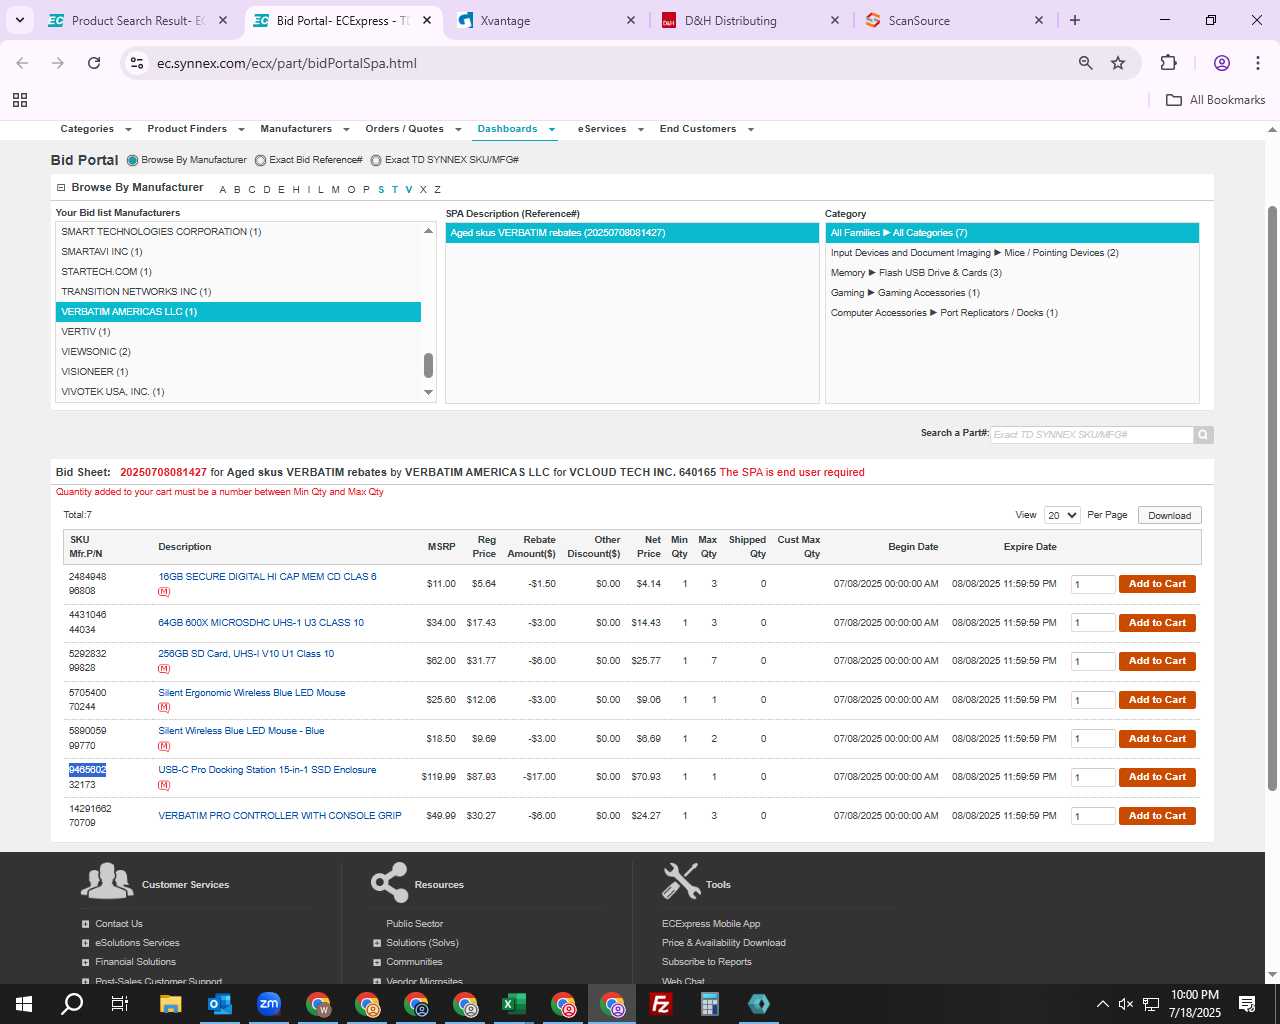Click the manufacturer list scrollbar thumb
The width and height of the screenshot is (1280, 1024).
[428, 365]
